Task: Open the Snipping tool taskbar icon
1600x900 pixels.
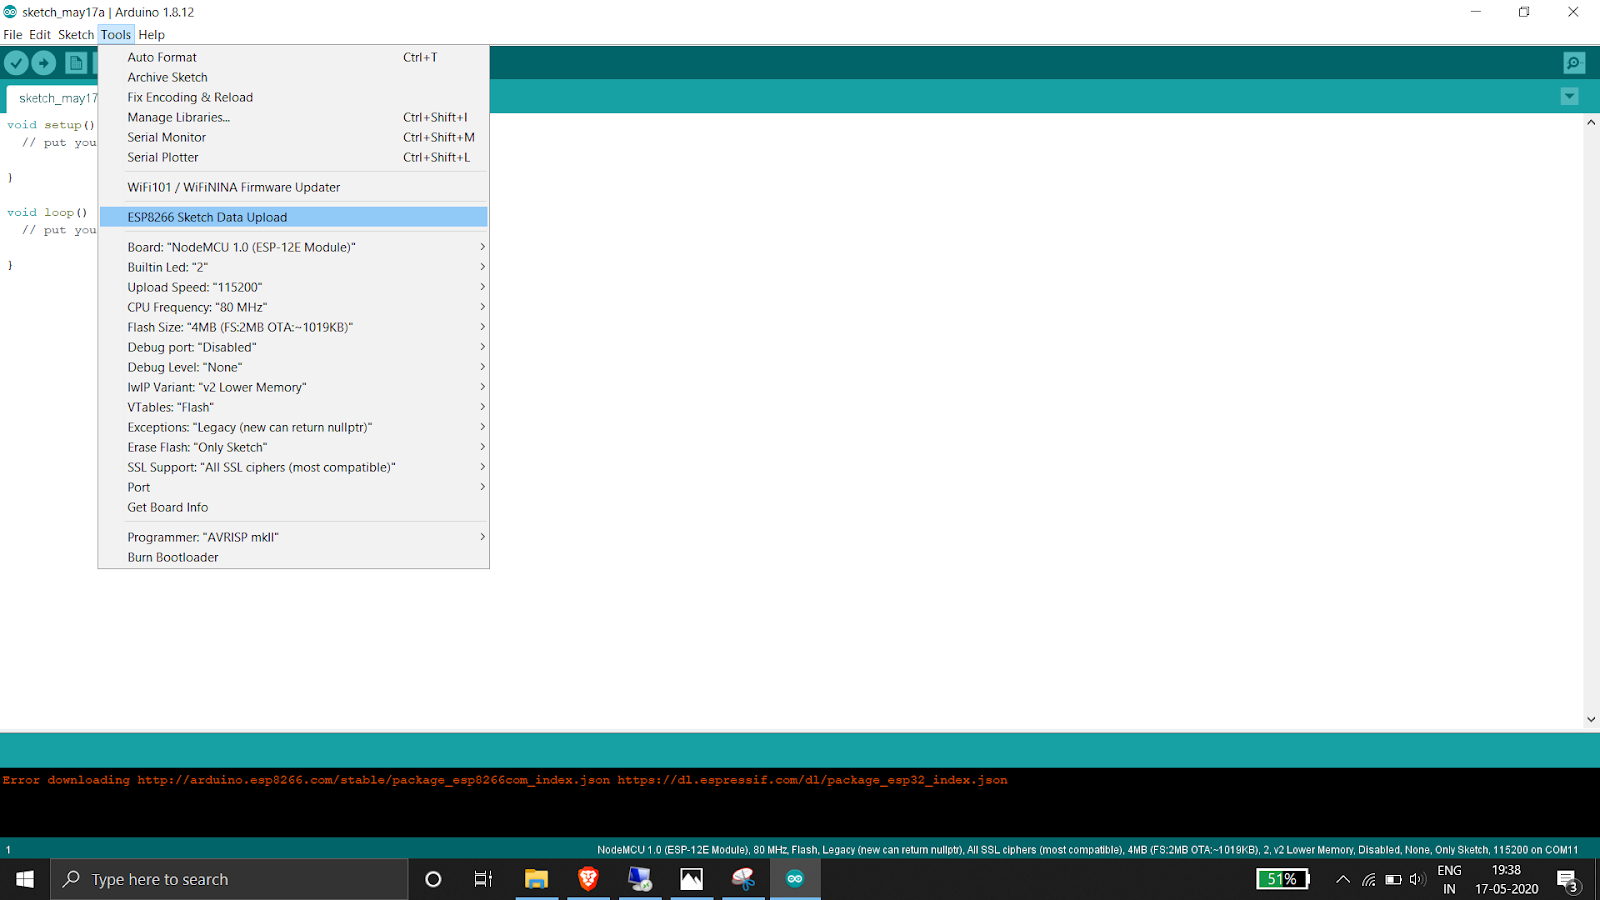Action: (743, 879)
